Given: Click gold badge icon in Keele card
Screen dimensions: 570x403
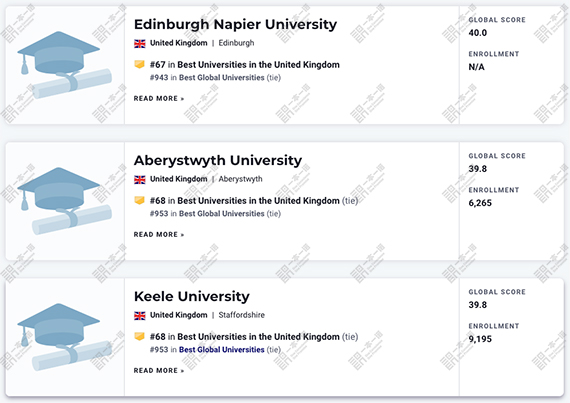Looking at the screenshot, I should point(140,336).
